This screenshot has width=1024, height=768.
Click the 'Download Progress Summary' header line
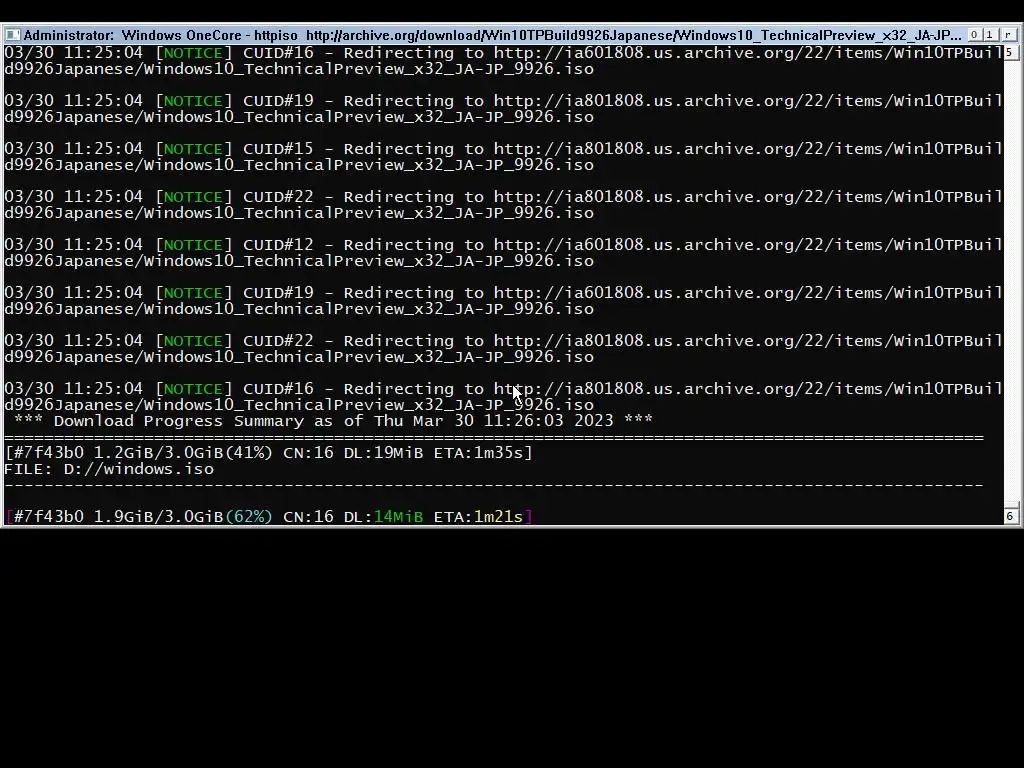click(x=333, y=421)
